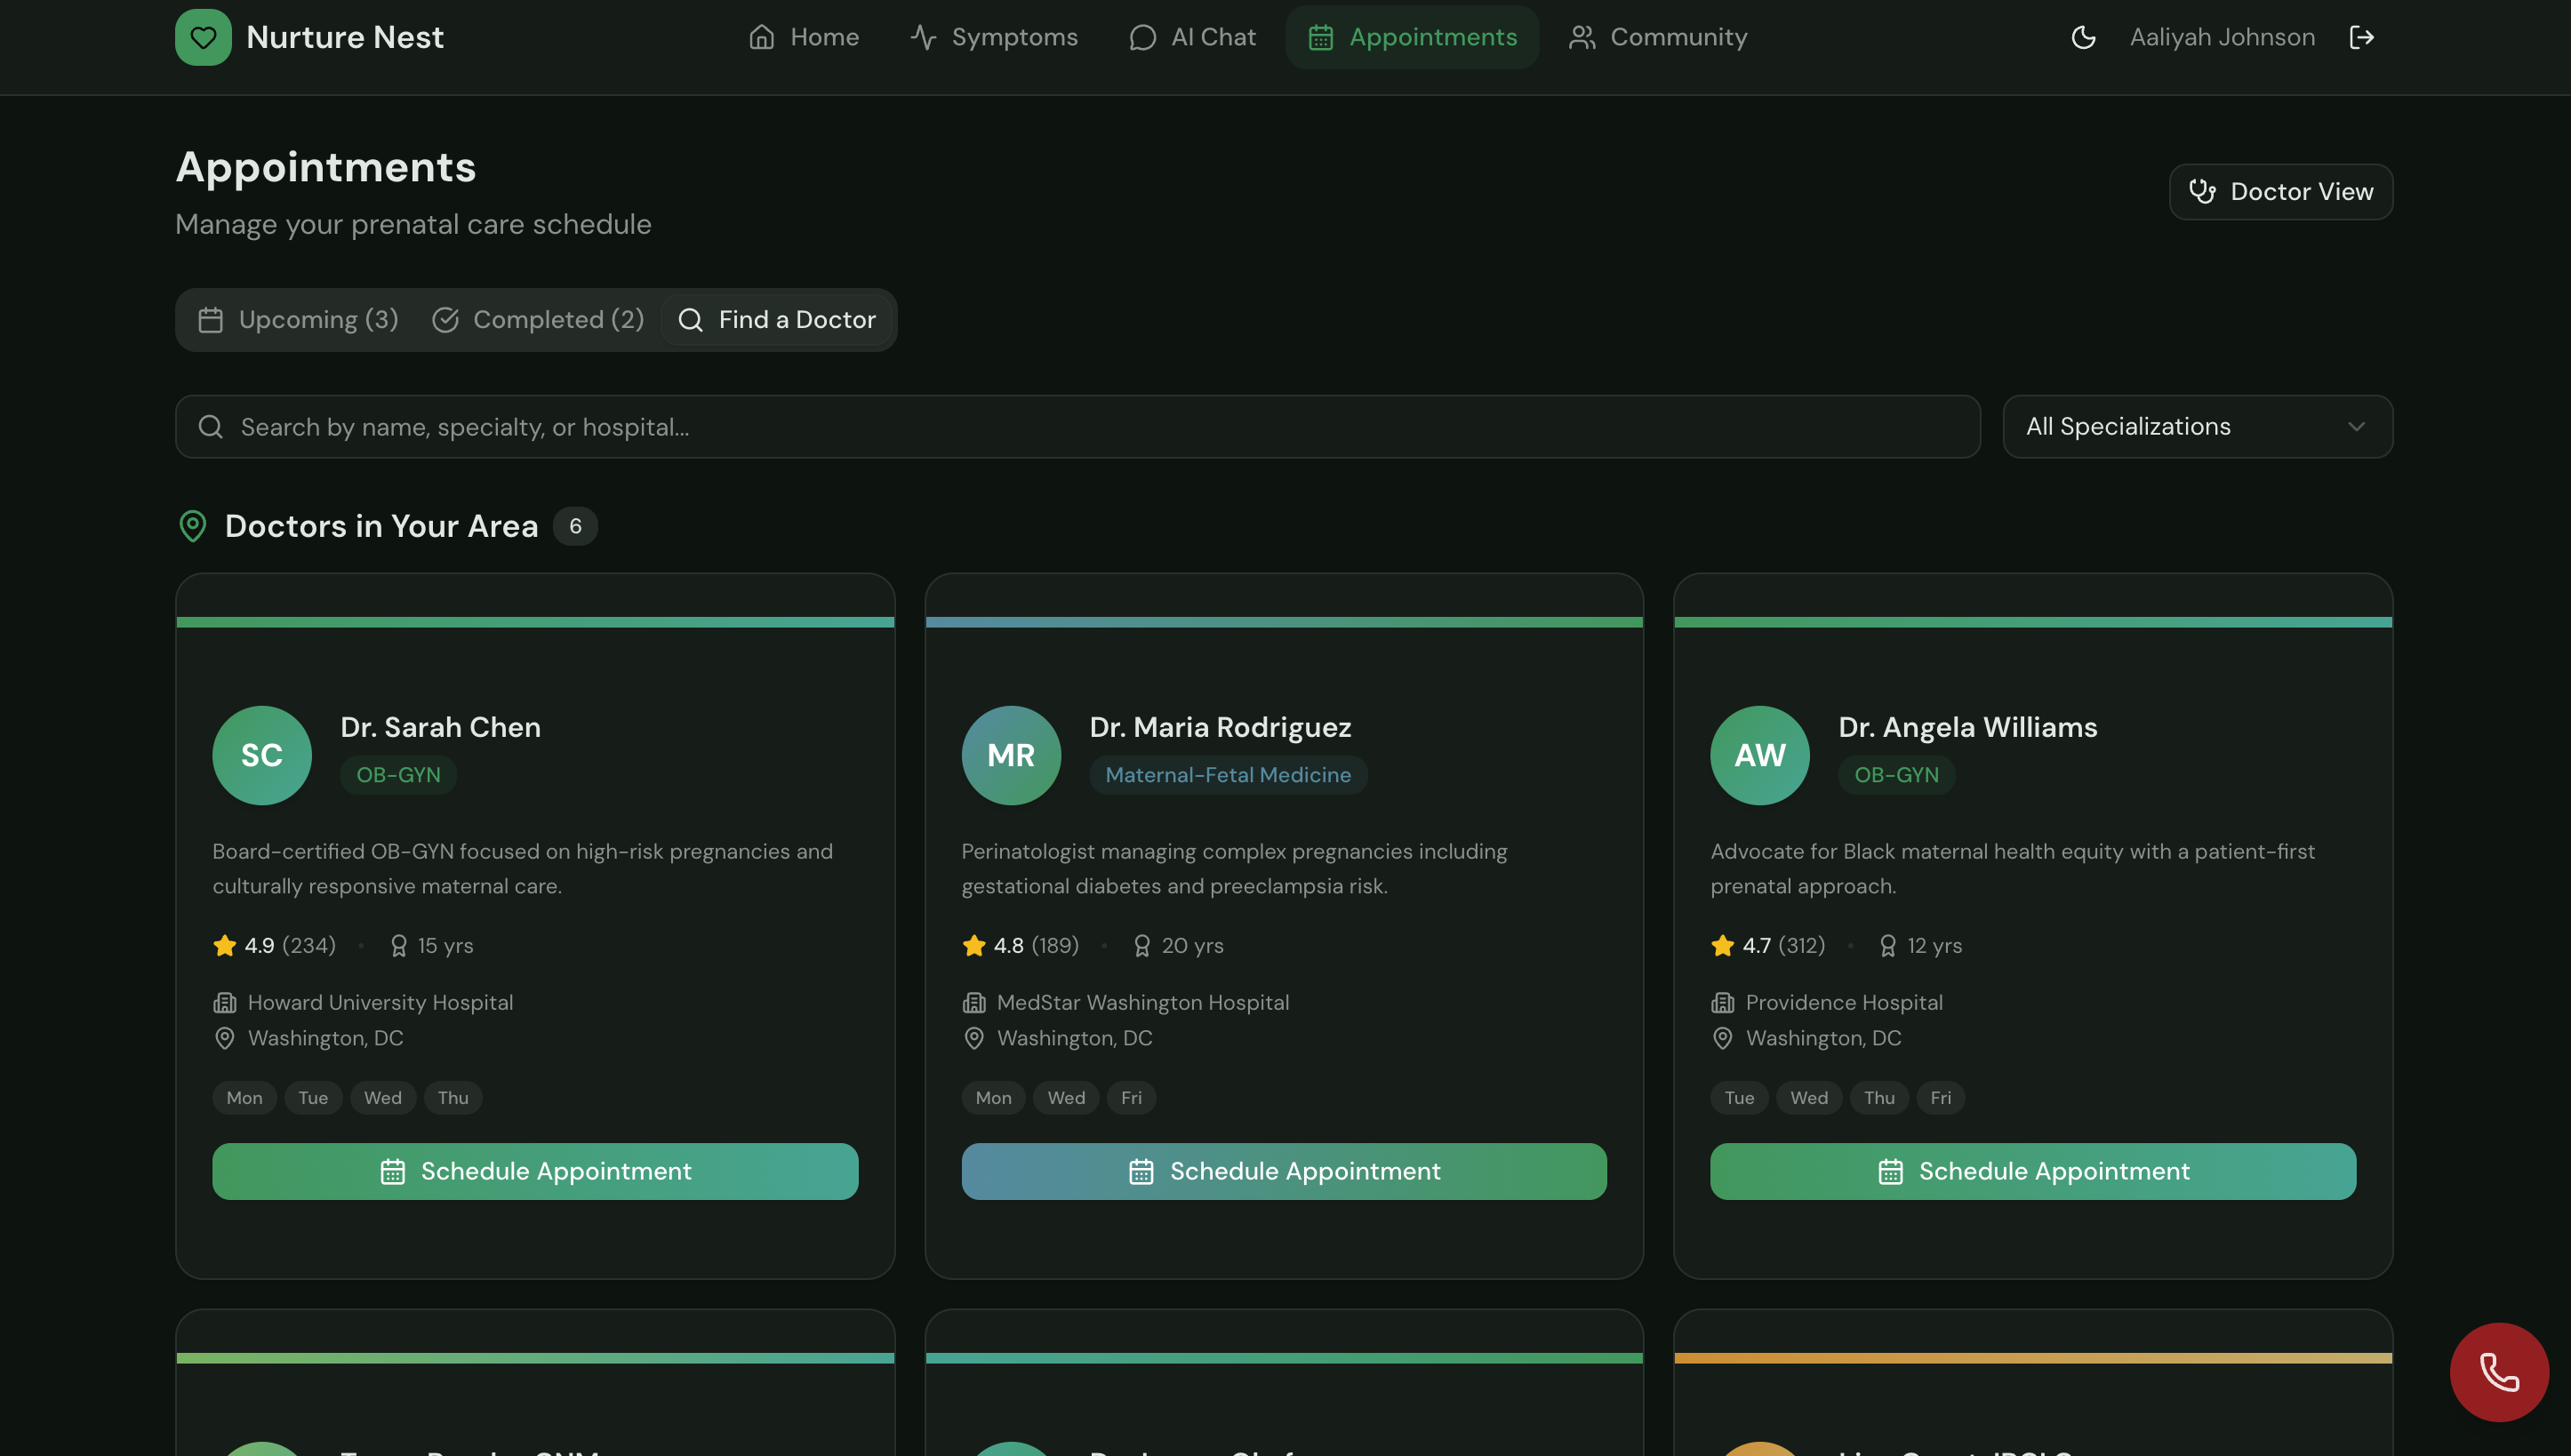Schedule Appointment with Dr. Sarah Chen
The height and width of the screenshot is (1456, 2571).
(535, 1171)
